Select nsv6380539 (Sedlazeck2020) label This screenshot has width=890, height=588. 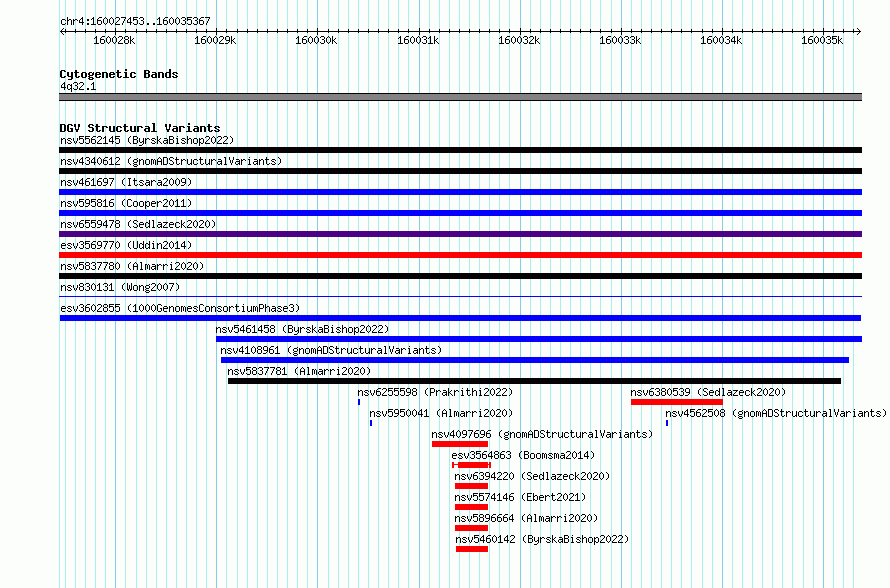click(x=708, y=392)
